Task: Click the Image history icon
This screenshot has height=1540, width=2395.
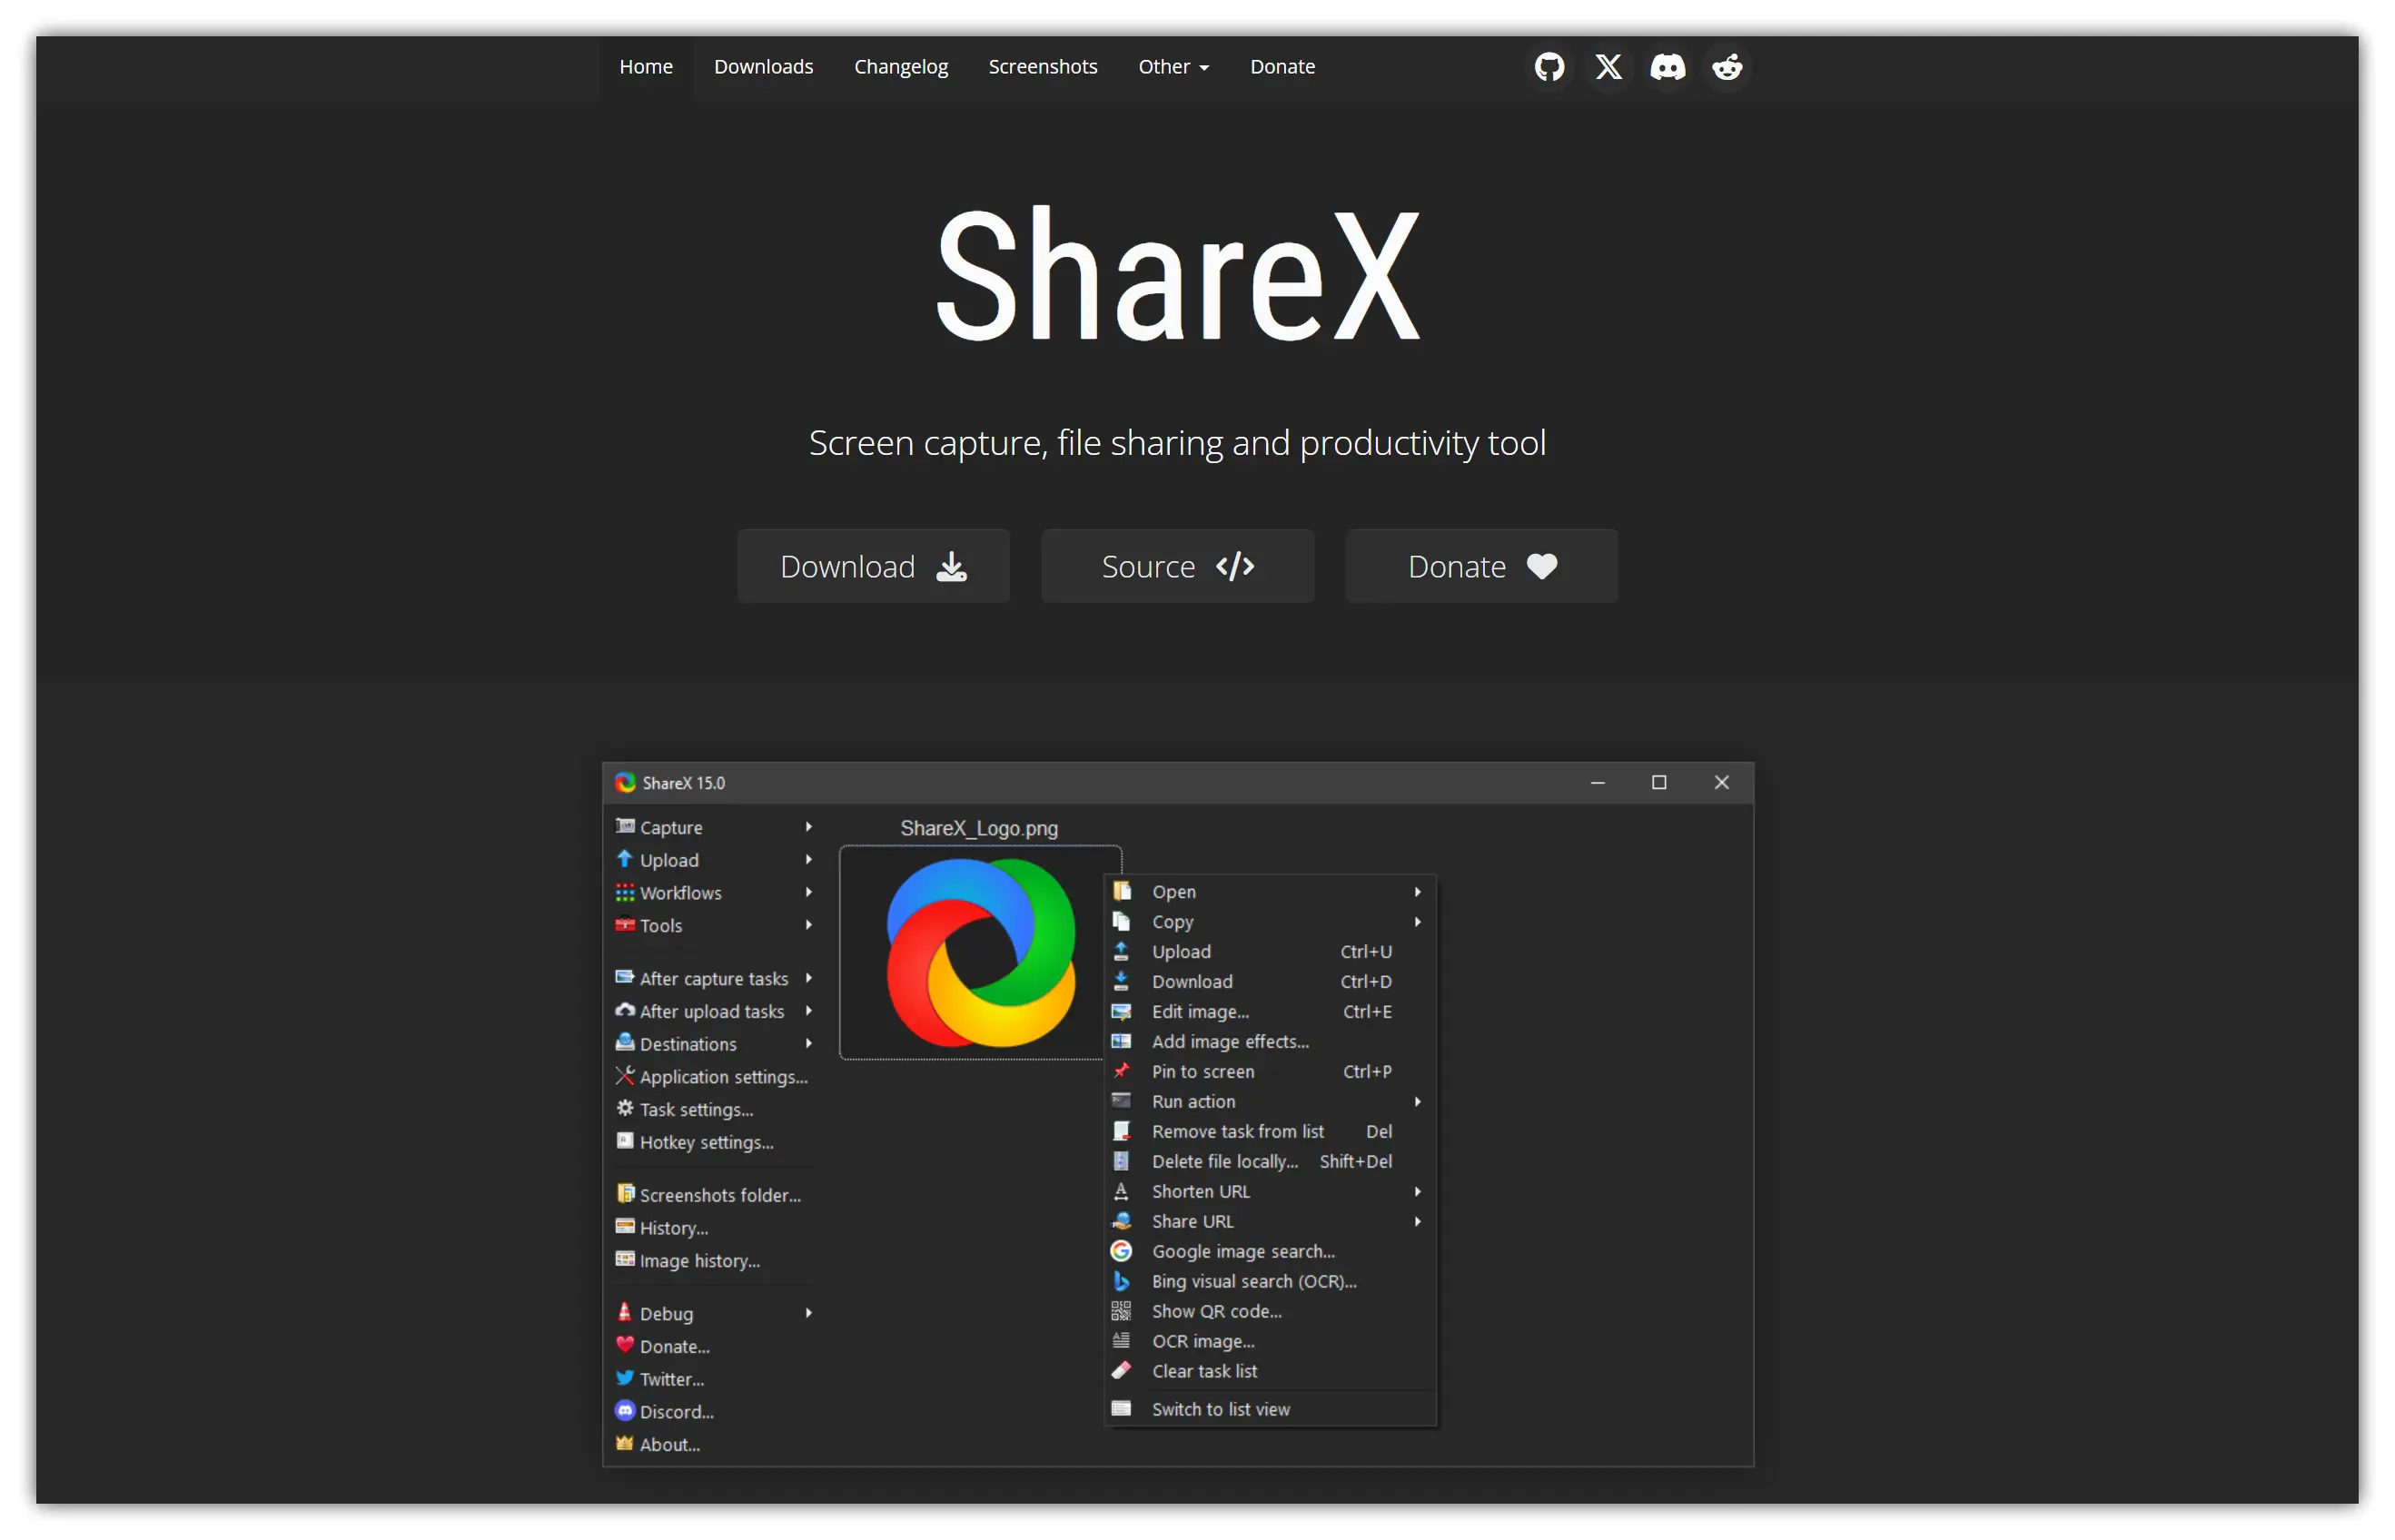Action: [625, 1260]
